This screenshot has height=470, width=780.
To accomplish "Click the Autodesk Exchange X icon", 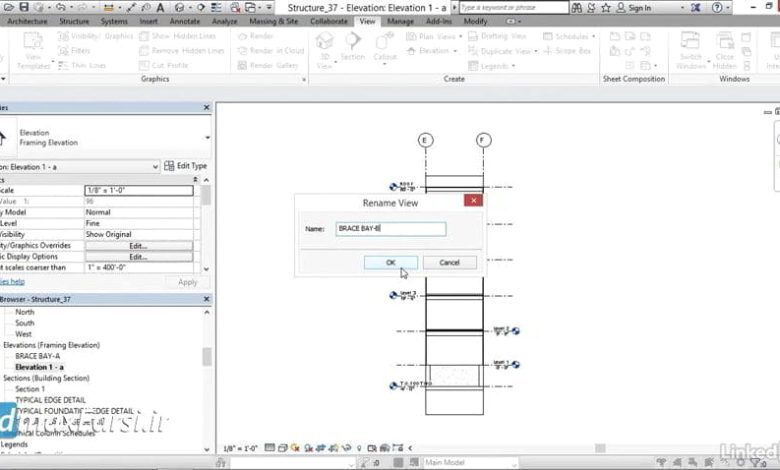I will pos(695,7).
